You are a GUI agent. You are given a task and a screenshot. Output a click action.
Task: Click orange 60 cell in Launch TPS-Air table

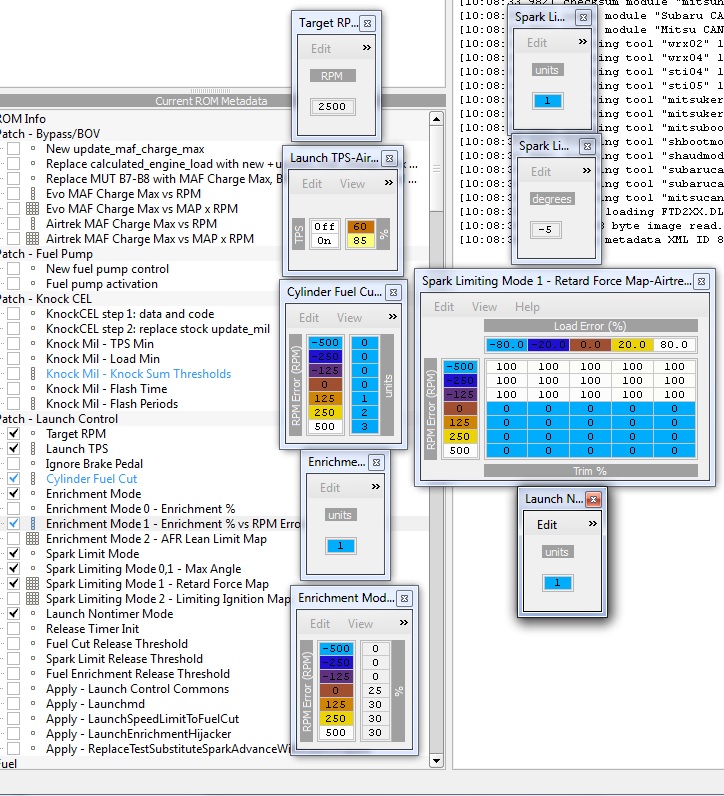click(x=360, y=226)
